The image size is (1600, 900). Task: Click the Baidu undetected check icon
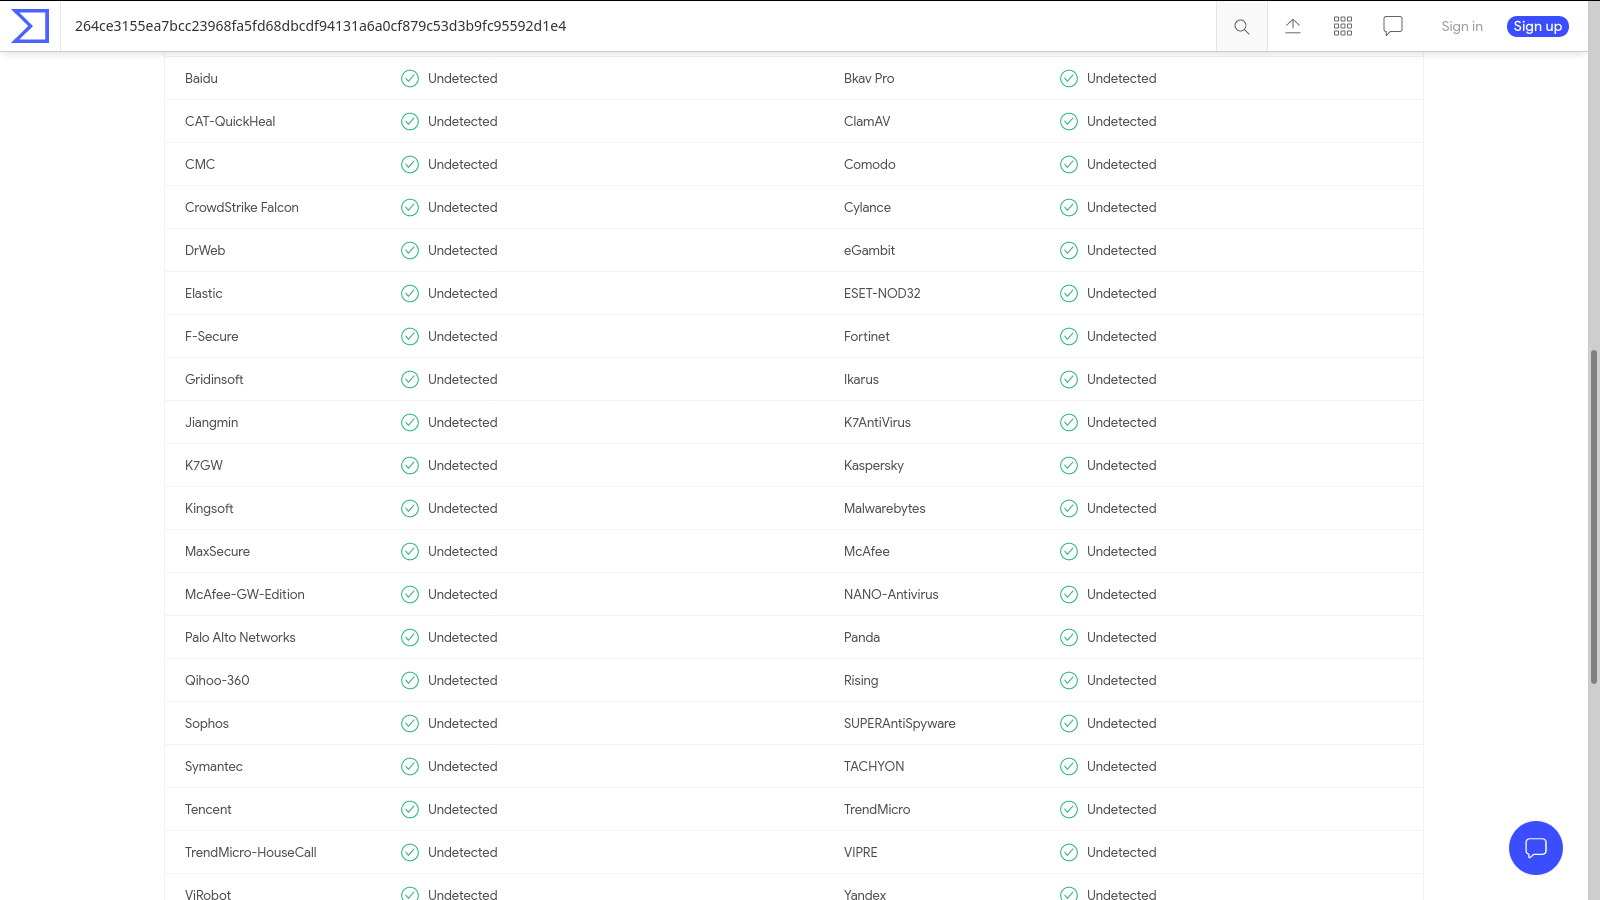[409, 78]
